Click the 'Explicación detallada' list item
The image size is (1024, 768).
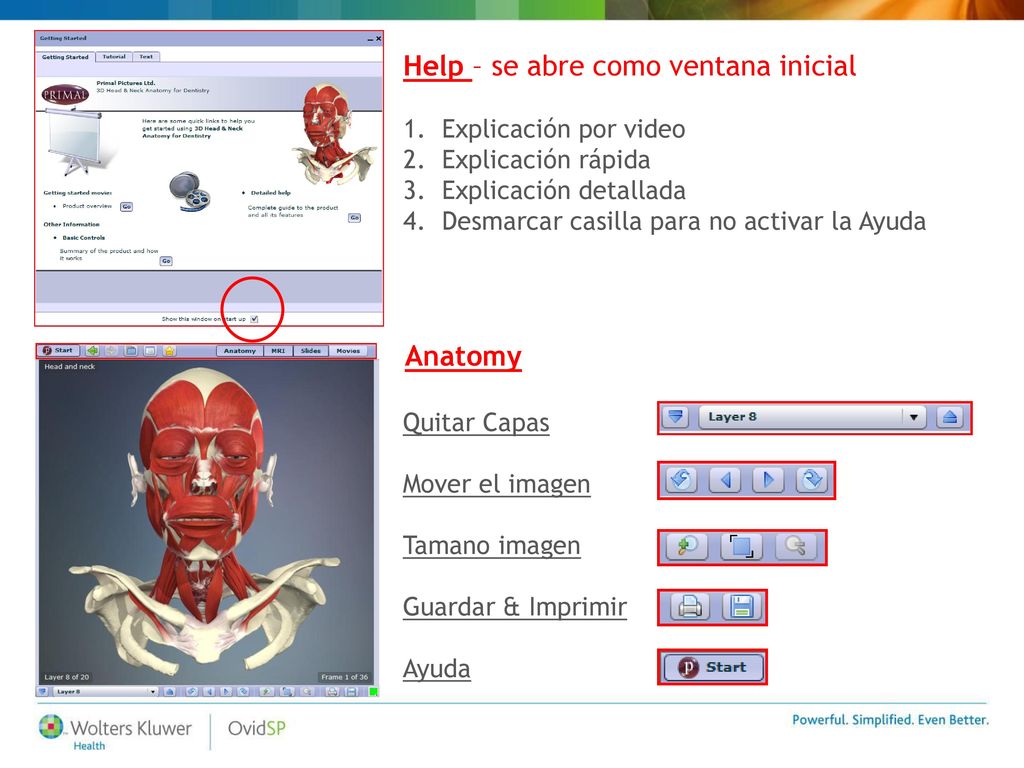pos(564,191)
